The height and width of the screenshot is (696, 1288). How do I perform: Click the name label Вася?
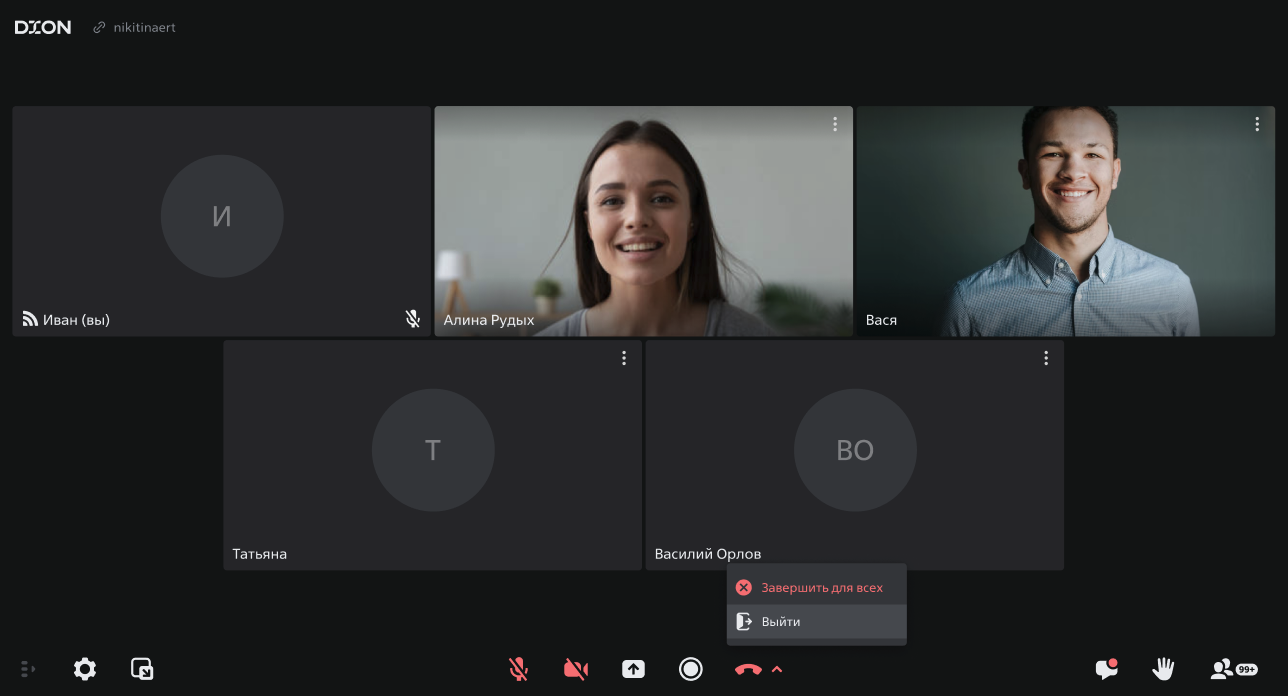881,320
